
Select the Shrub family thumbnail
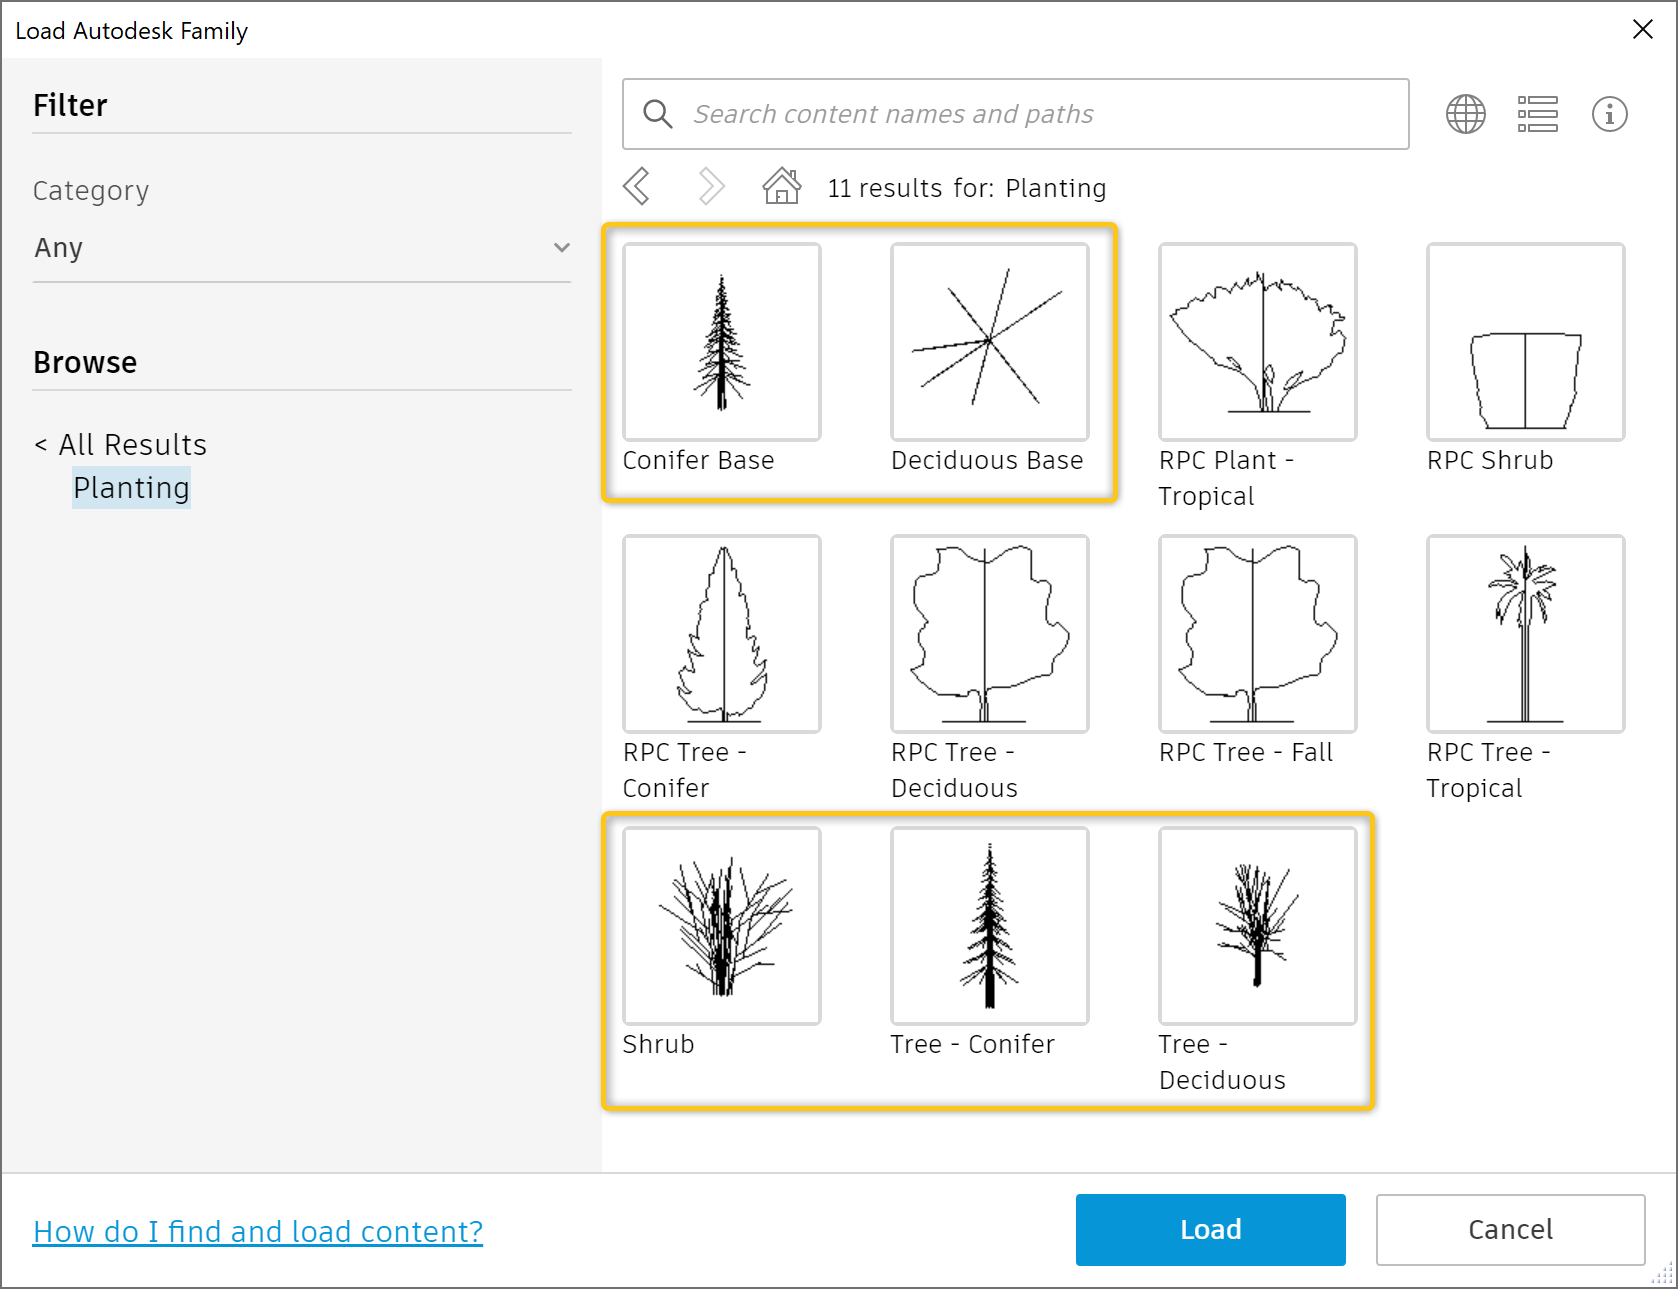721,925
